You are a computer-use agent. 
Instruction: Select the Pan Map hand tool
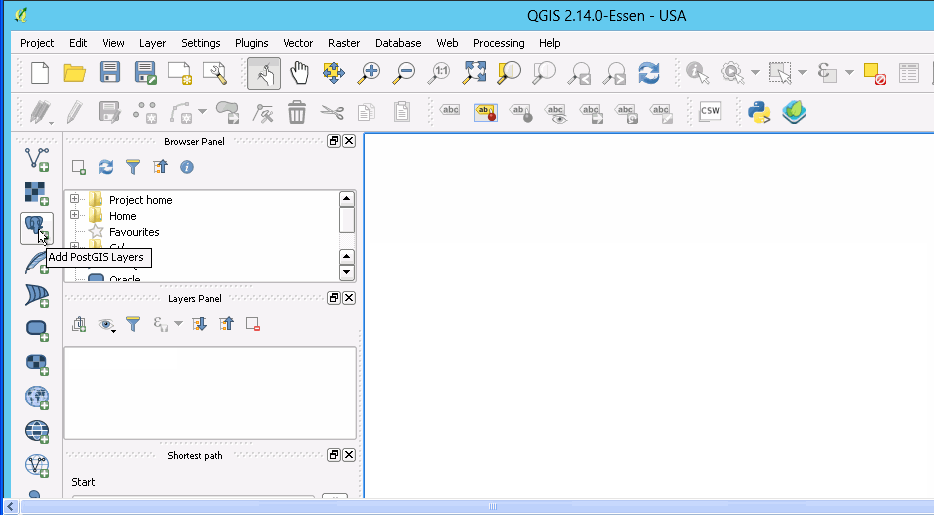[299, 73]
